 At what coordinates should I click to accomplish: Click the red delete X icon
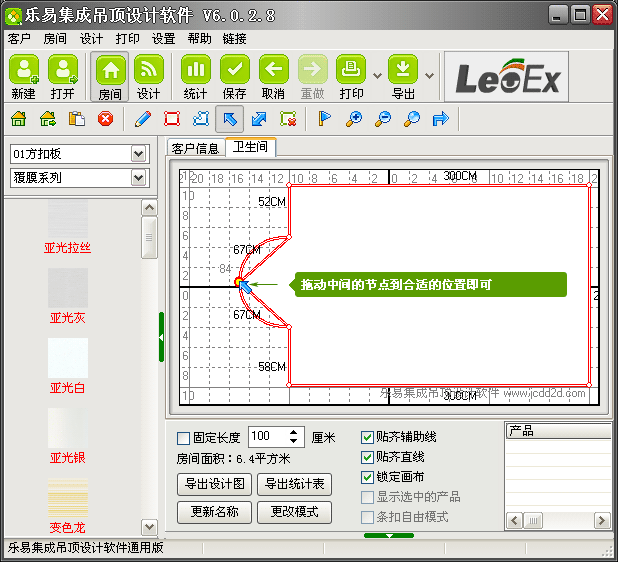(x=105, y=119)
